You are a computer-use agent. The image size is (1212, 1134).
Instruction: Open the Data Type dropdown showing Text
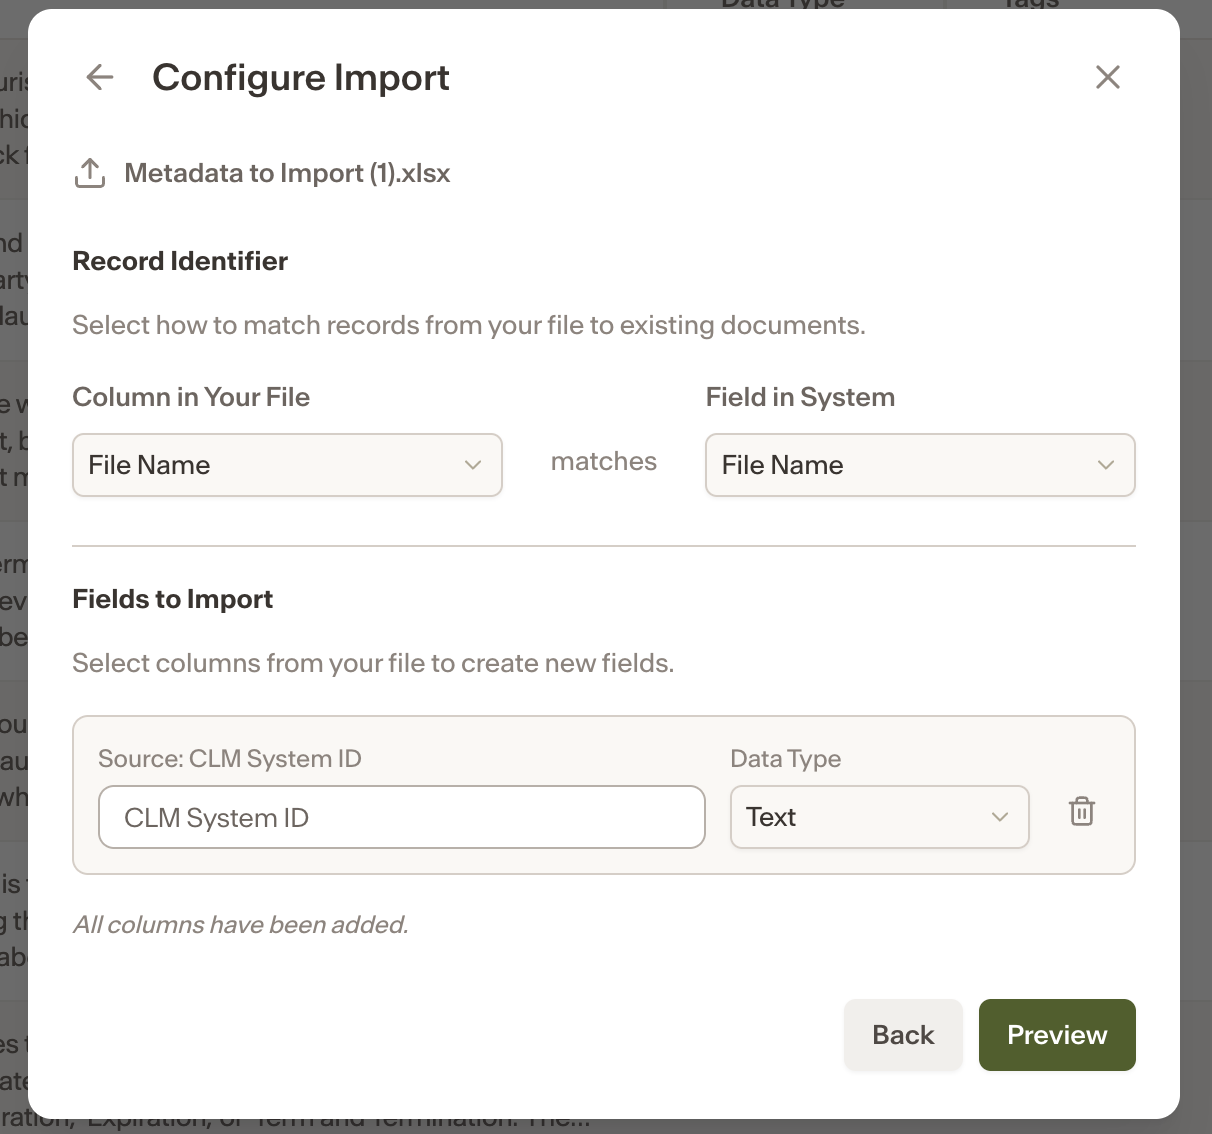tap(880, 817)
